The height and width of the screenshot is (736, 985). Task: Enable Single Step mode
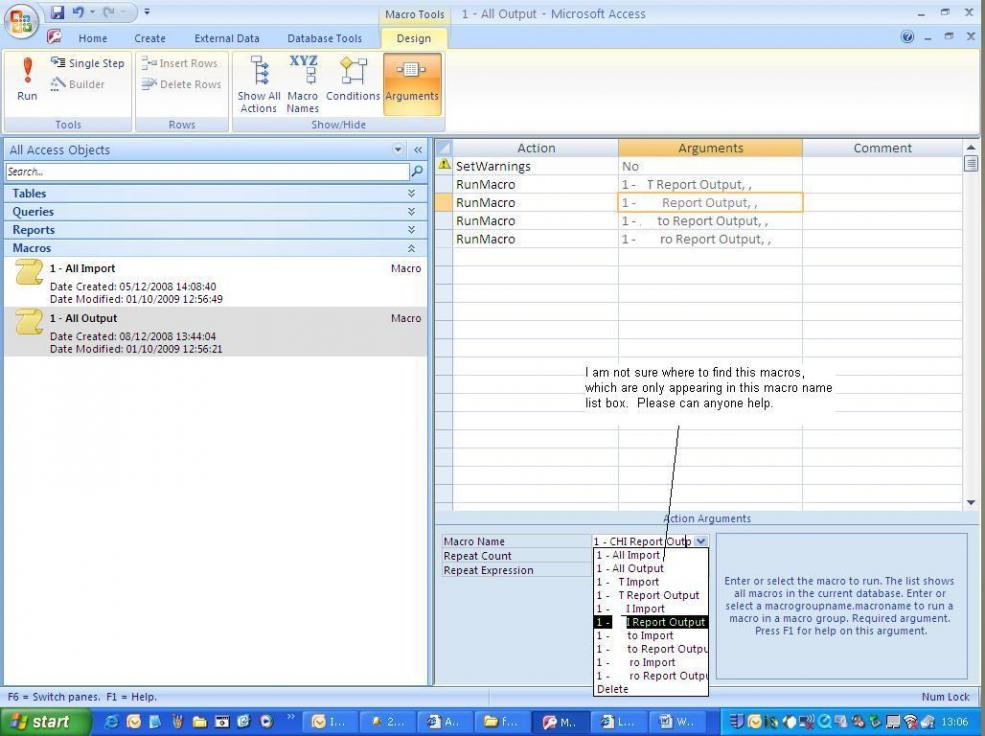(87, 63)
